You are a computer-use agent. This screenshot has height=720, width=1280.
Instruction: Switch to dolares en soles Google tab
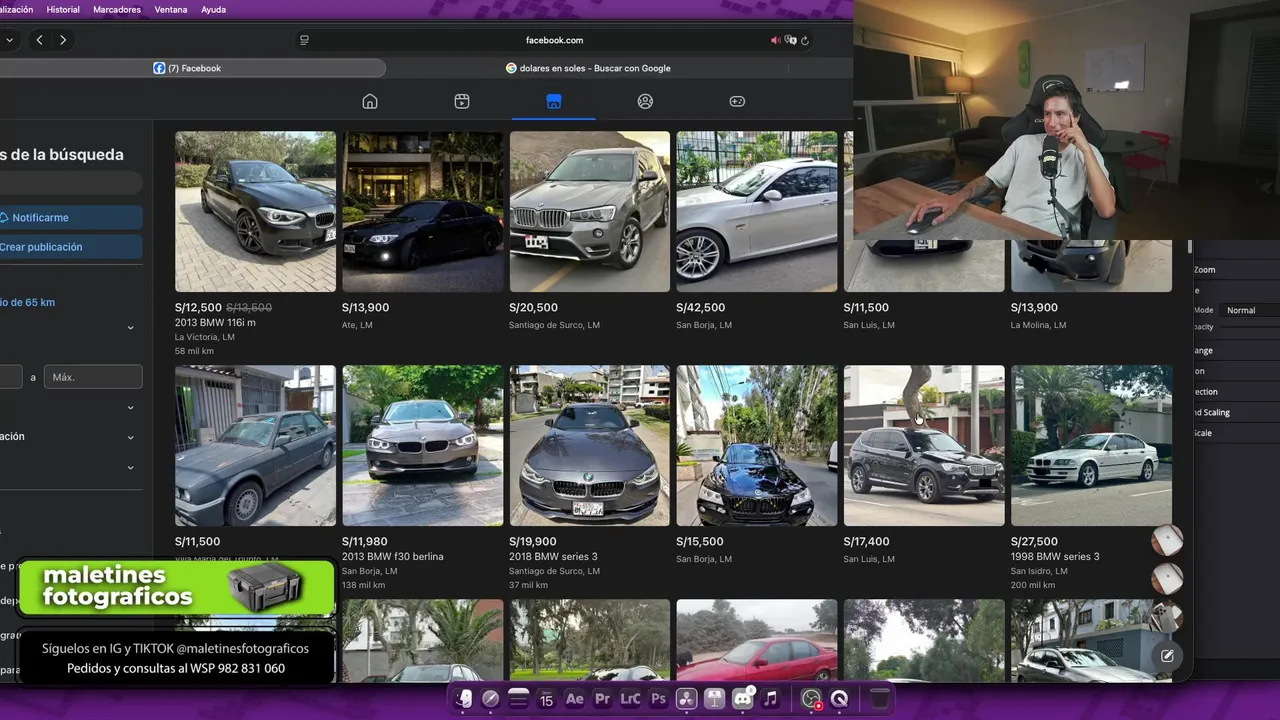pos(588,68)
